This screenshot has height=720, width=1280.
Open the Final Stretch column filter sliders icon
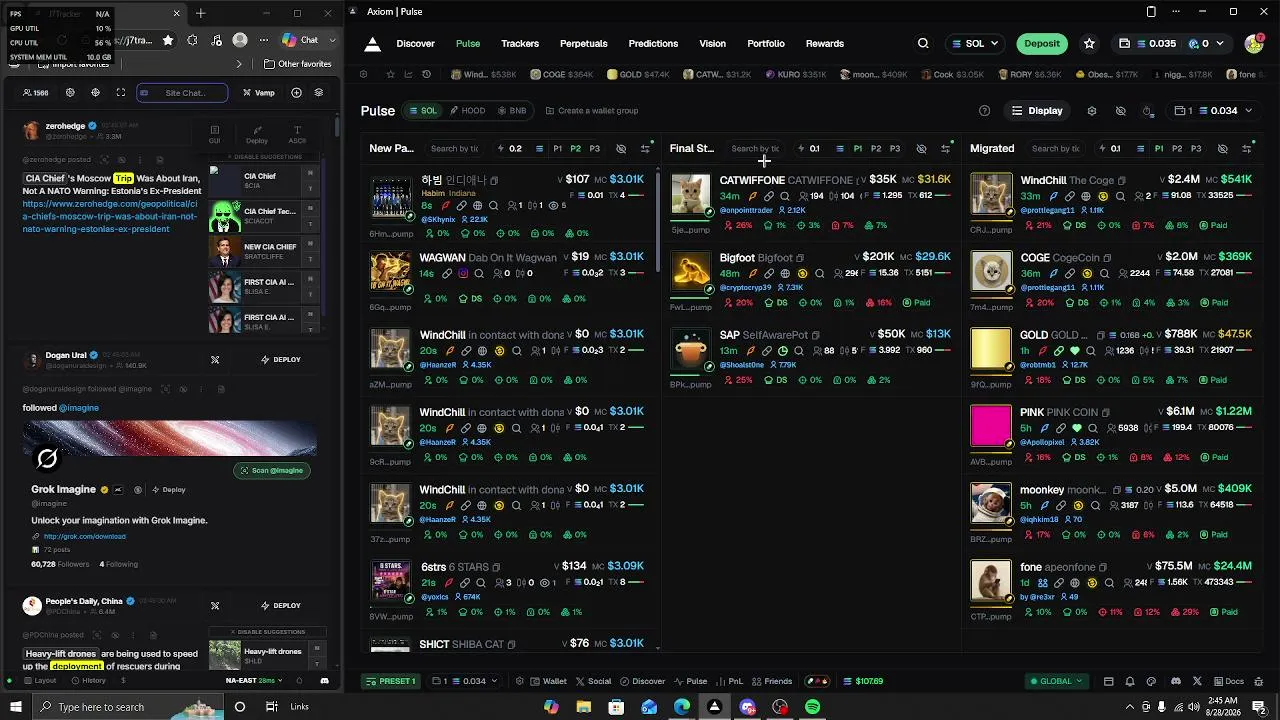coord(945,149)
